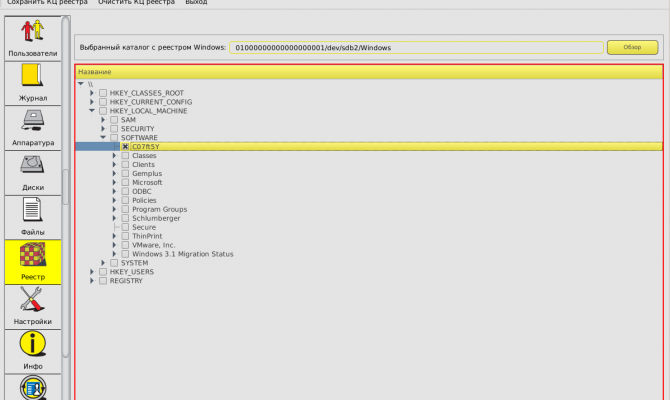This screenshot has height=400, width=670.
Task: Open the Диски disk icon
Action: (x=32, y=165)
